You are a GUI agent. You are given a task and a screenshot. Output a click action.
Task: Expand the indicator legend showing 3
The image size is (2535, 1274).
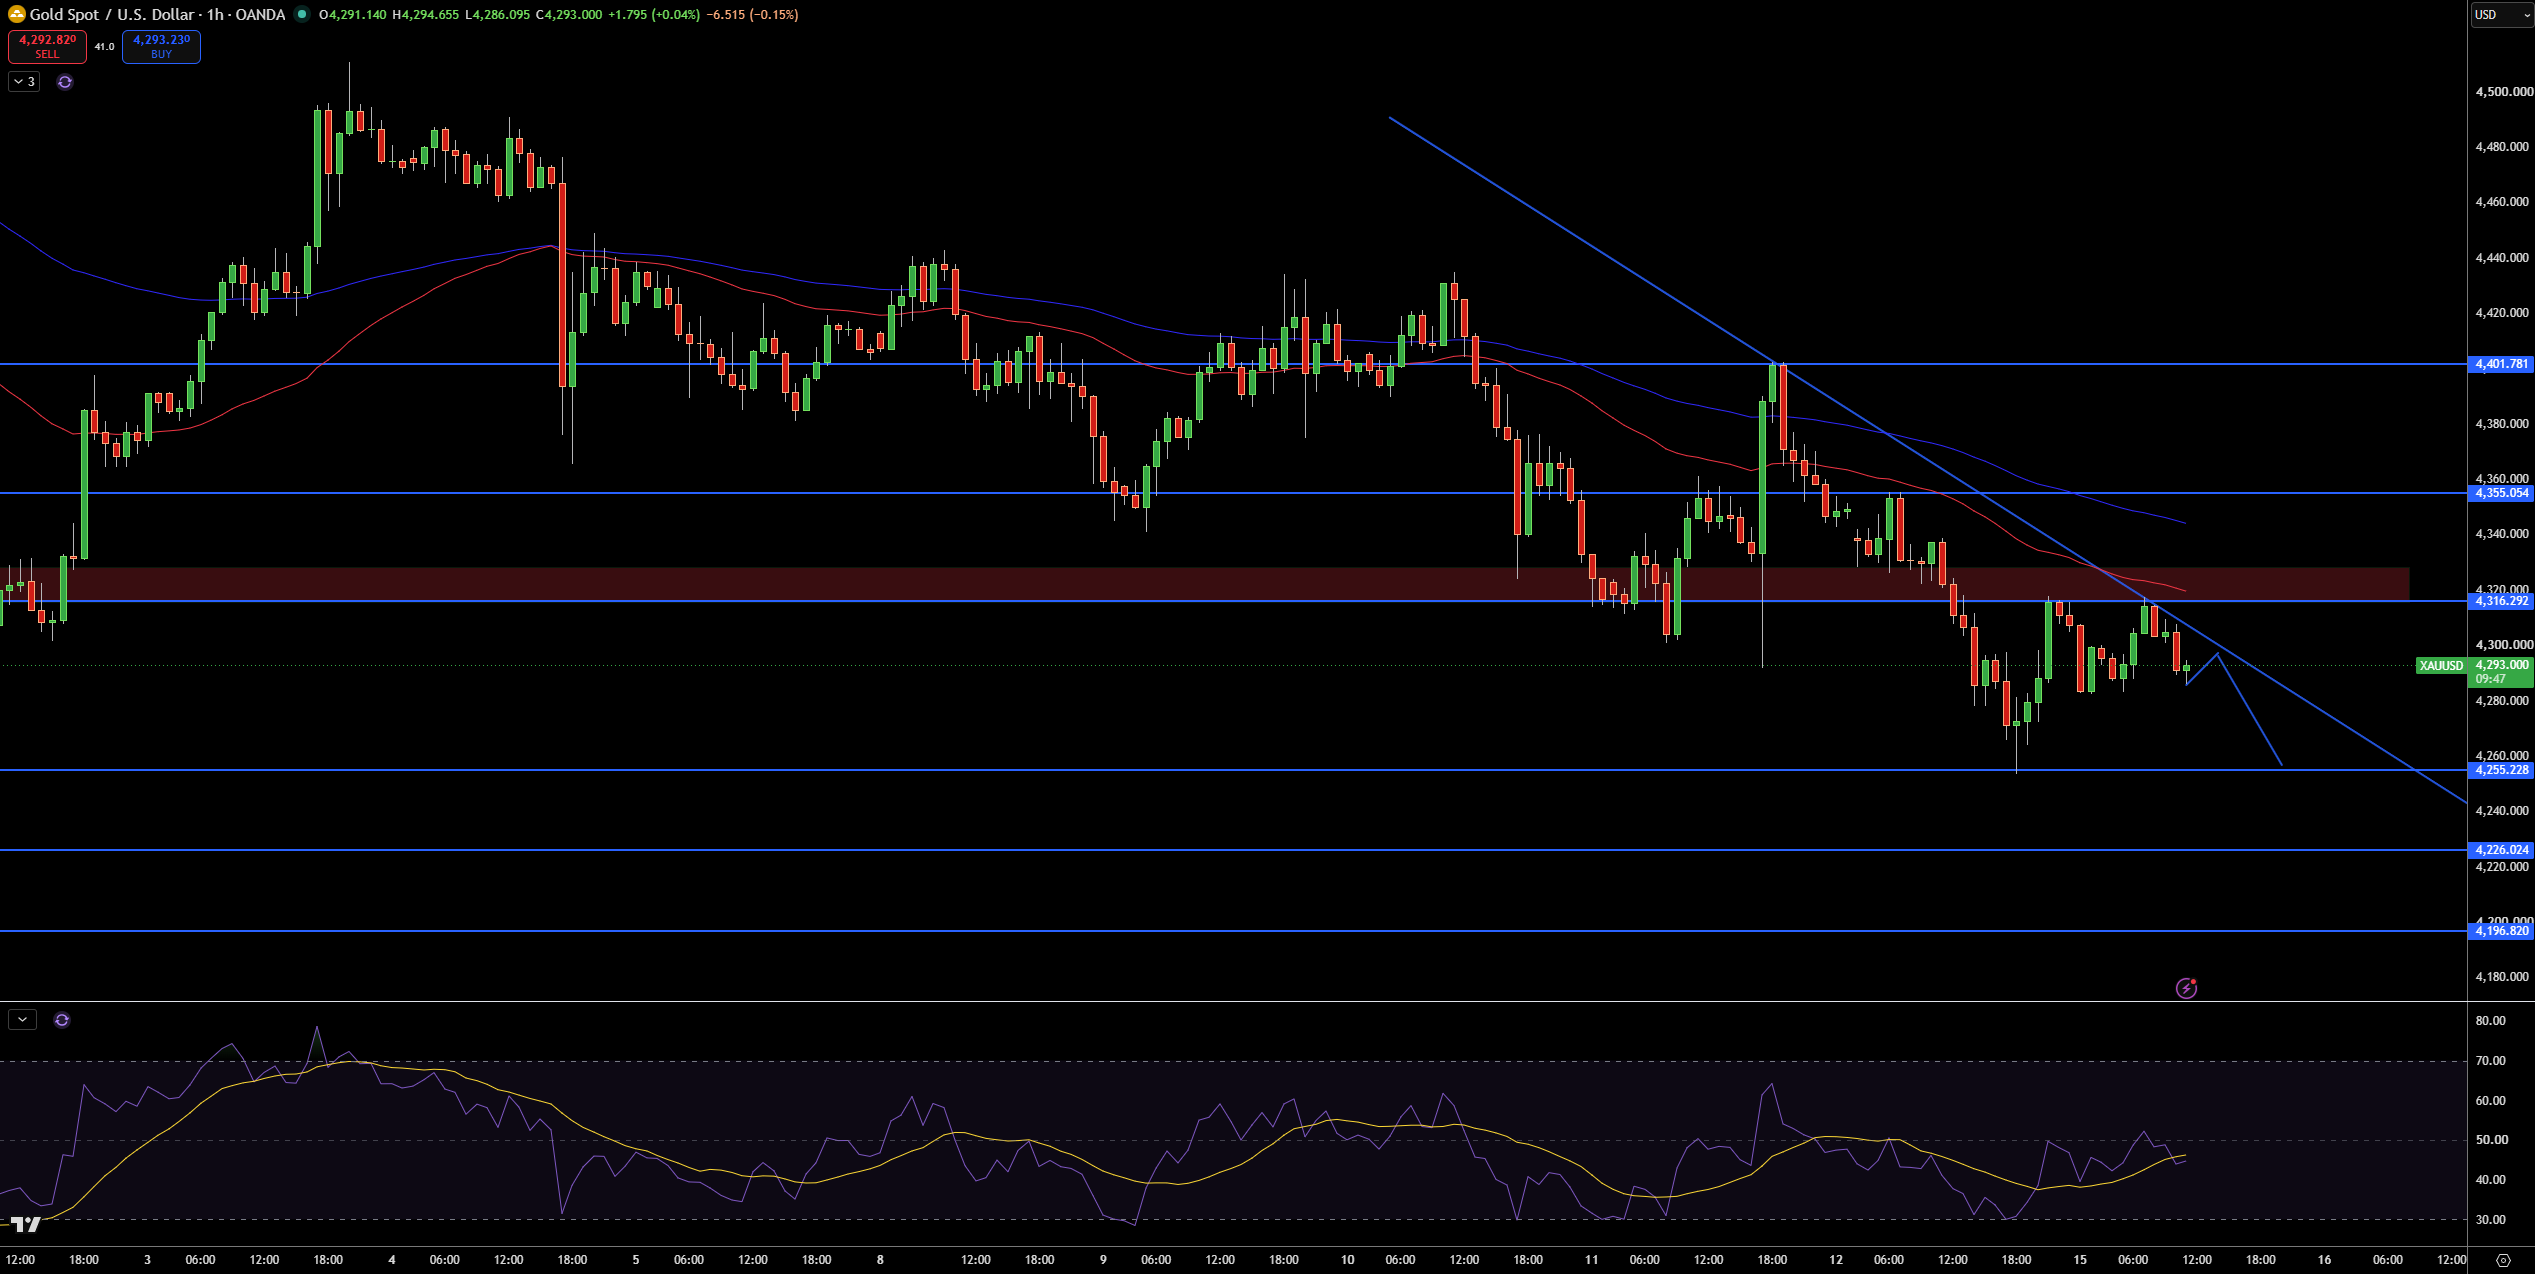pyautogui.click(x=24, y=82)
